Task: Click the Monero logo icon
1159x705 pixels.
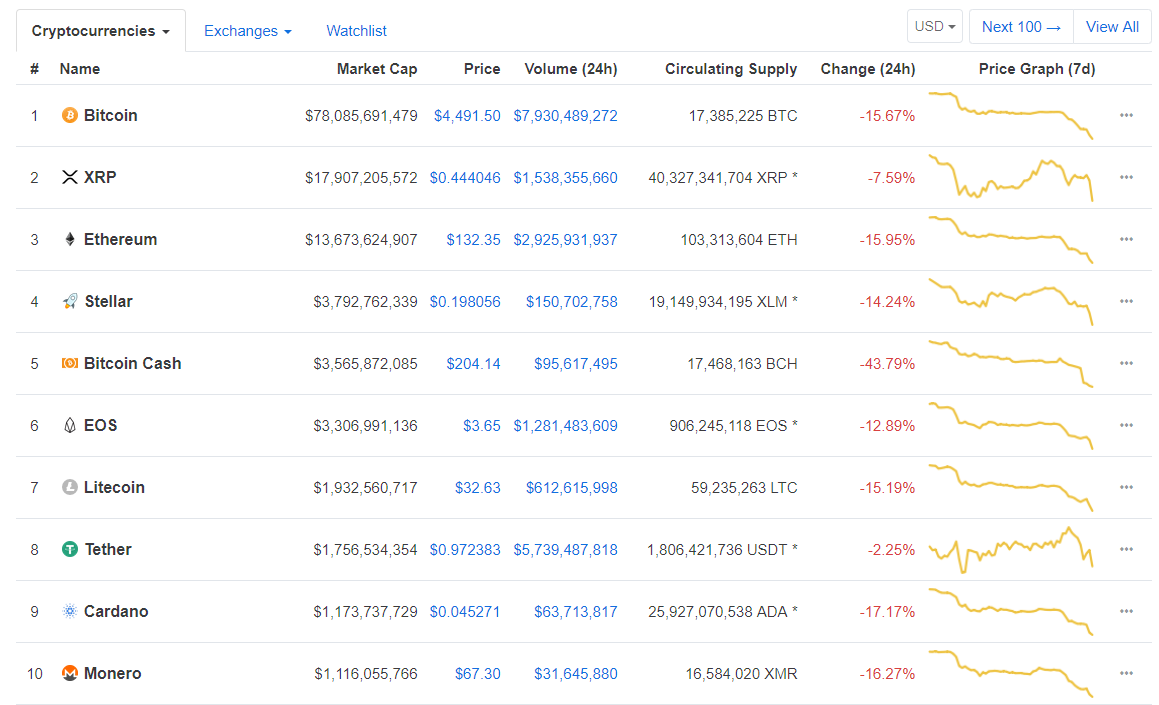Action: [69, 674]
